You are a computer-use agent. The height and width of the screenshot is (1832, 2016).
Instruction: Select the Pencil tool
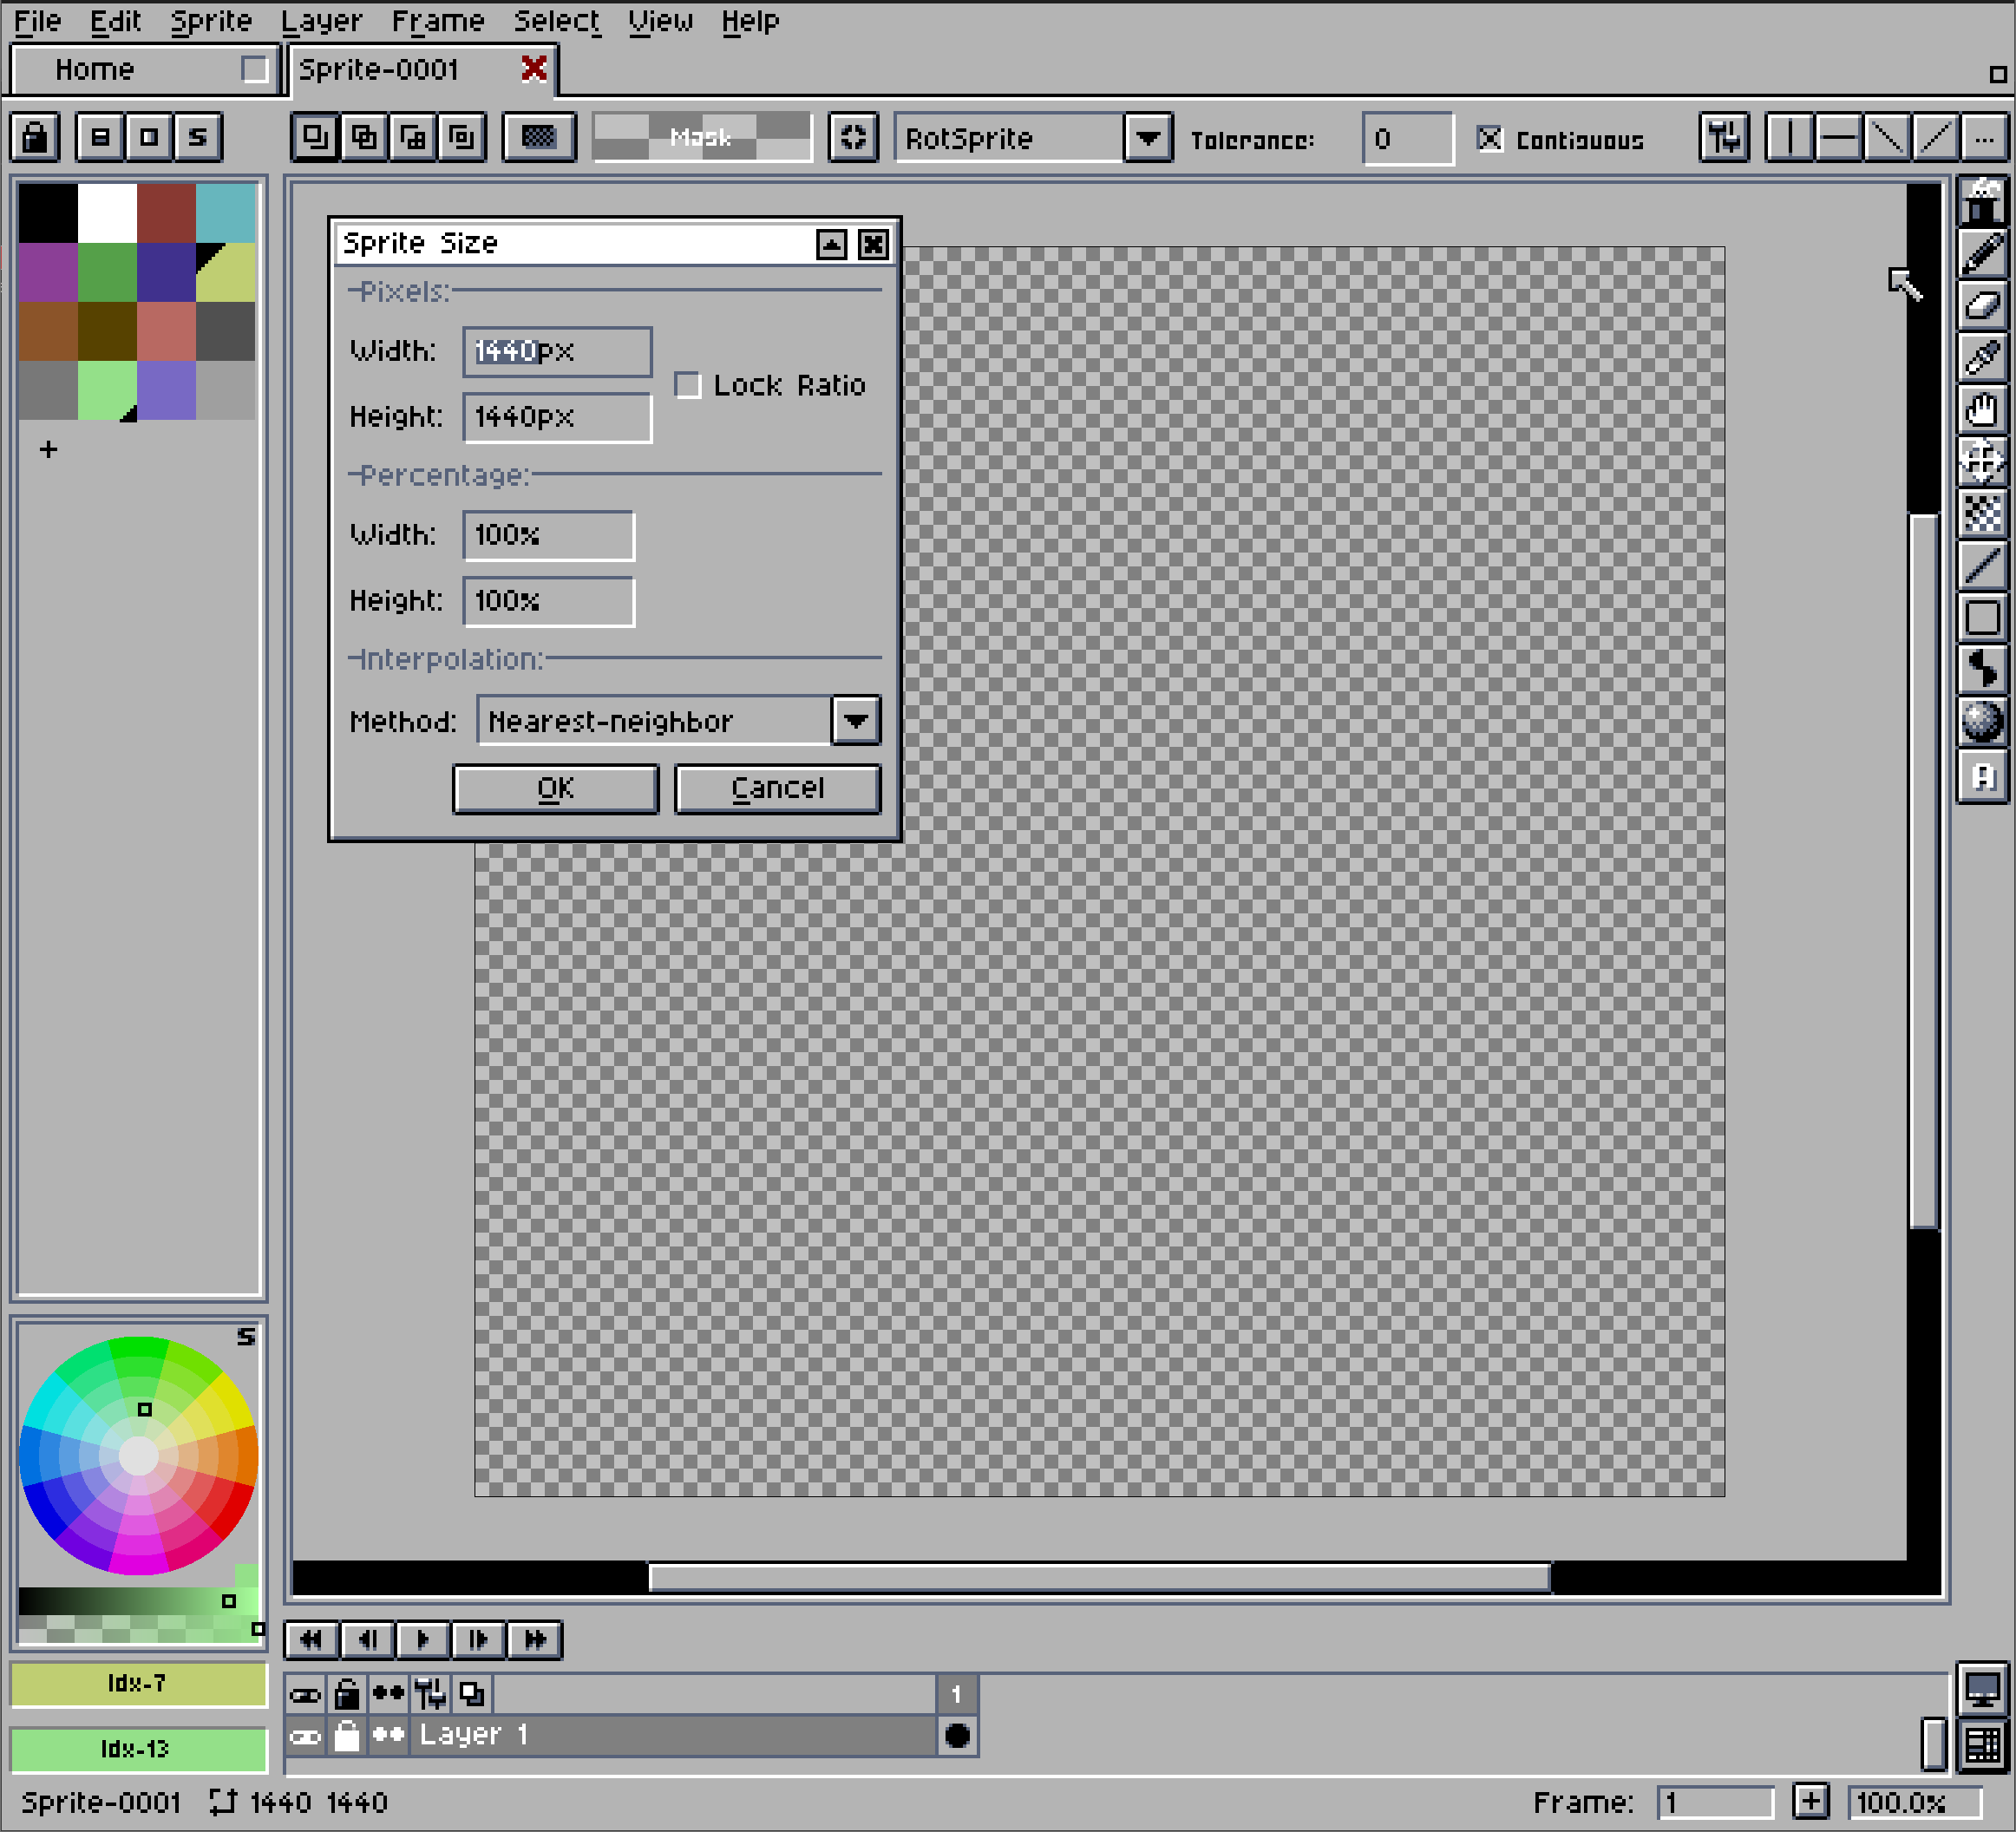click(x=1982, y=254)
